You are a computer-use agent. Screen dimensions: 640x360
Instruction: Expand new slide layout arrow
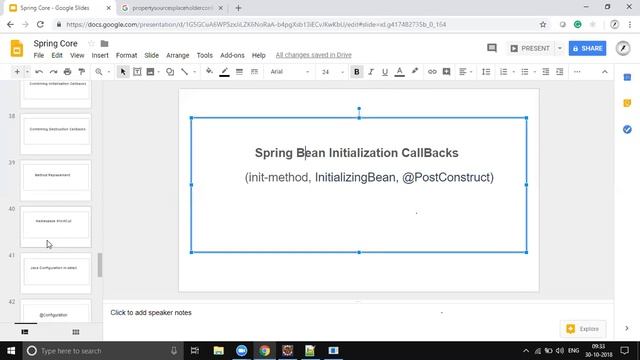click(27, 72)
